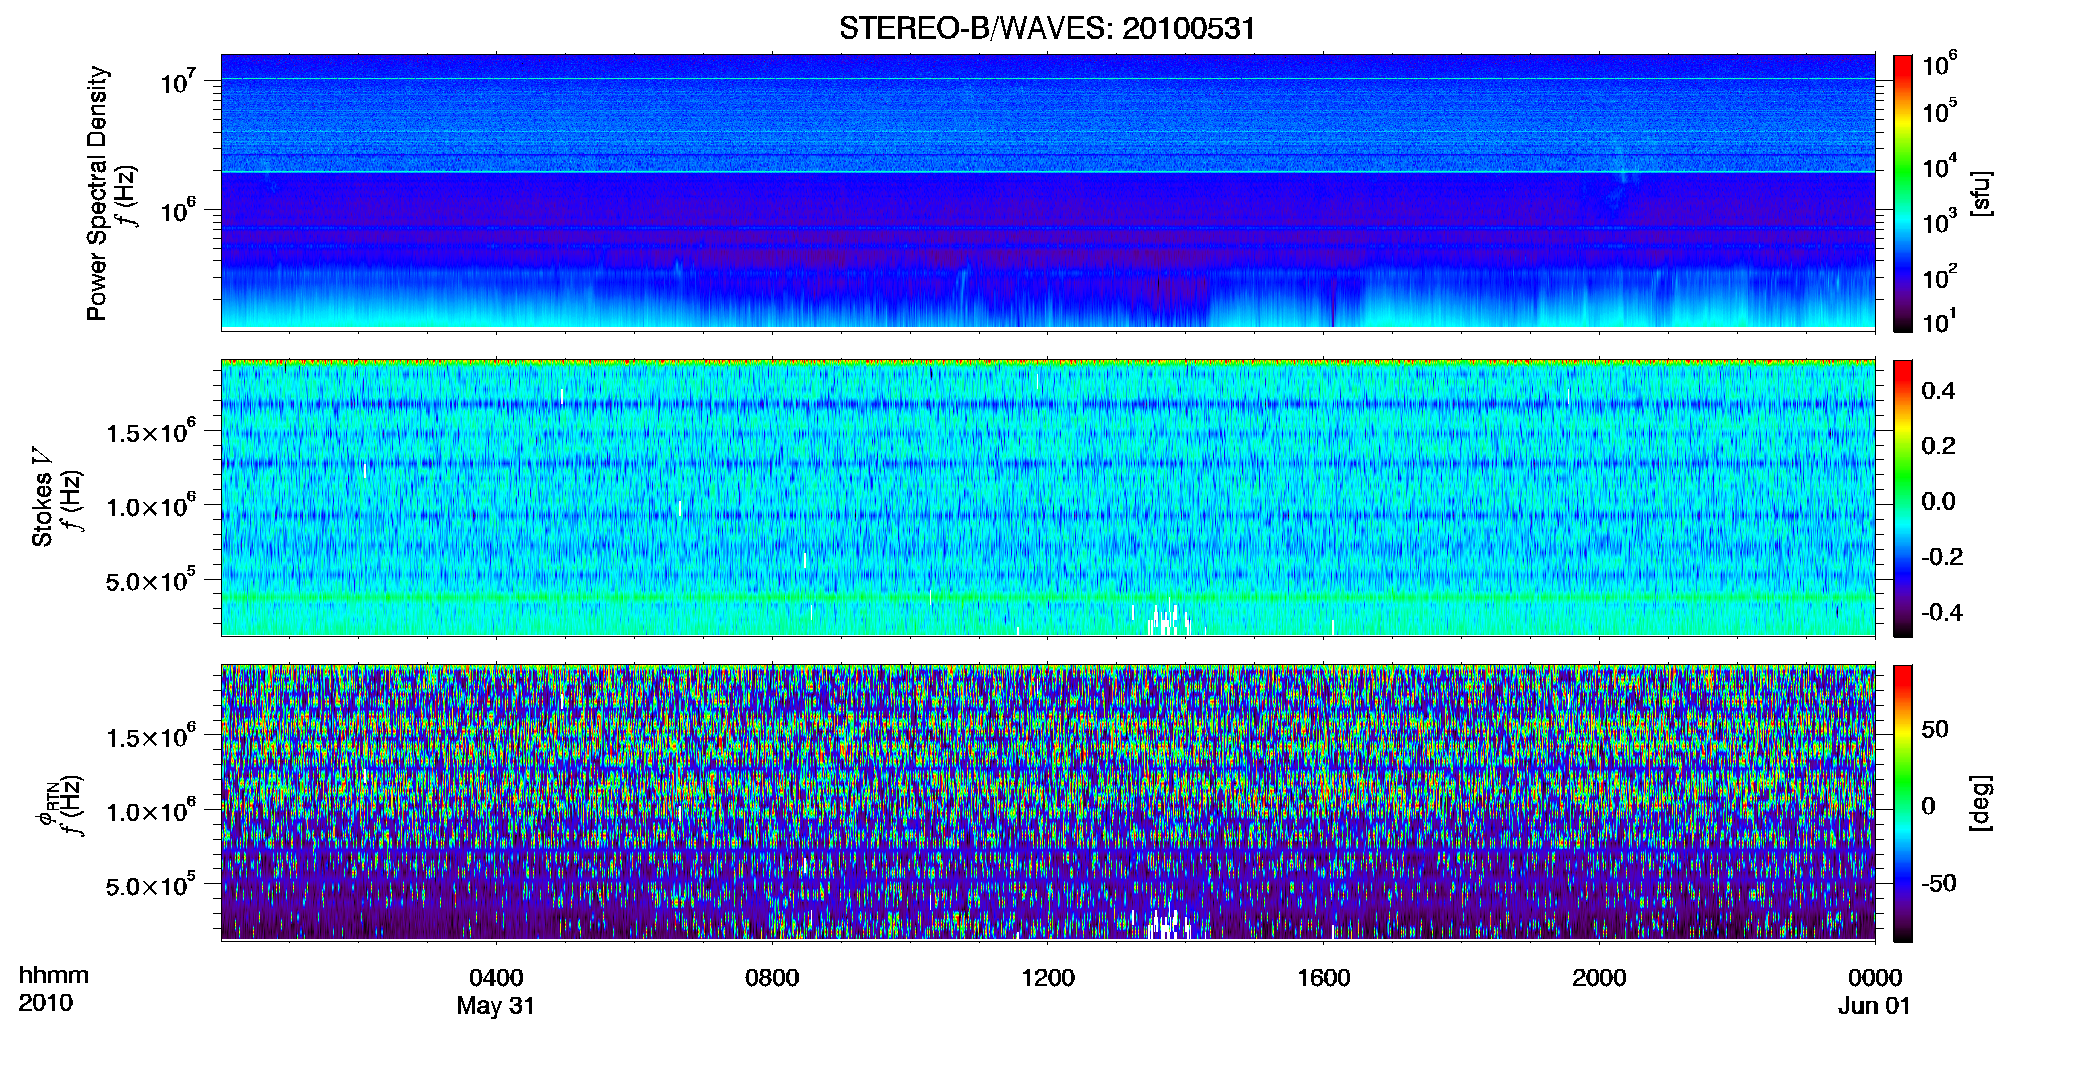
Task: Click the 1.5×10^6 tick on the φ RTN axis
Action: 151,737
